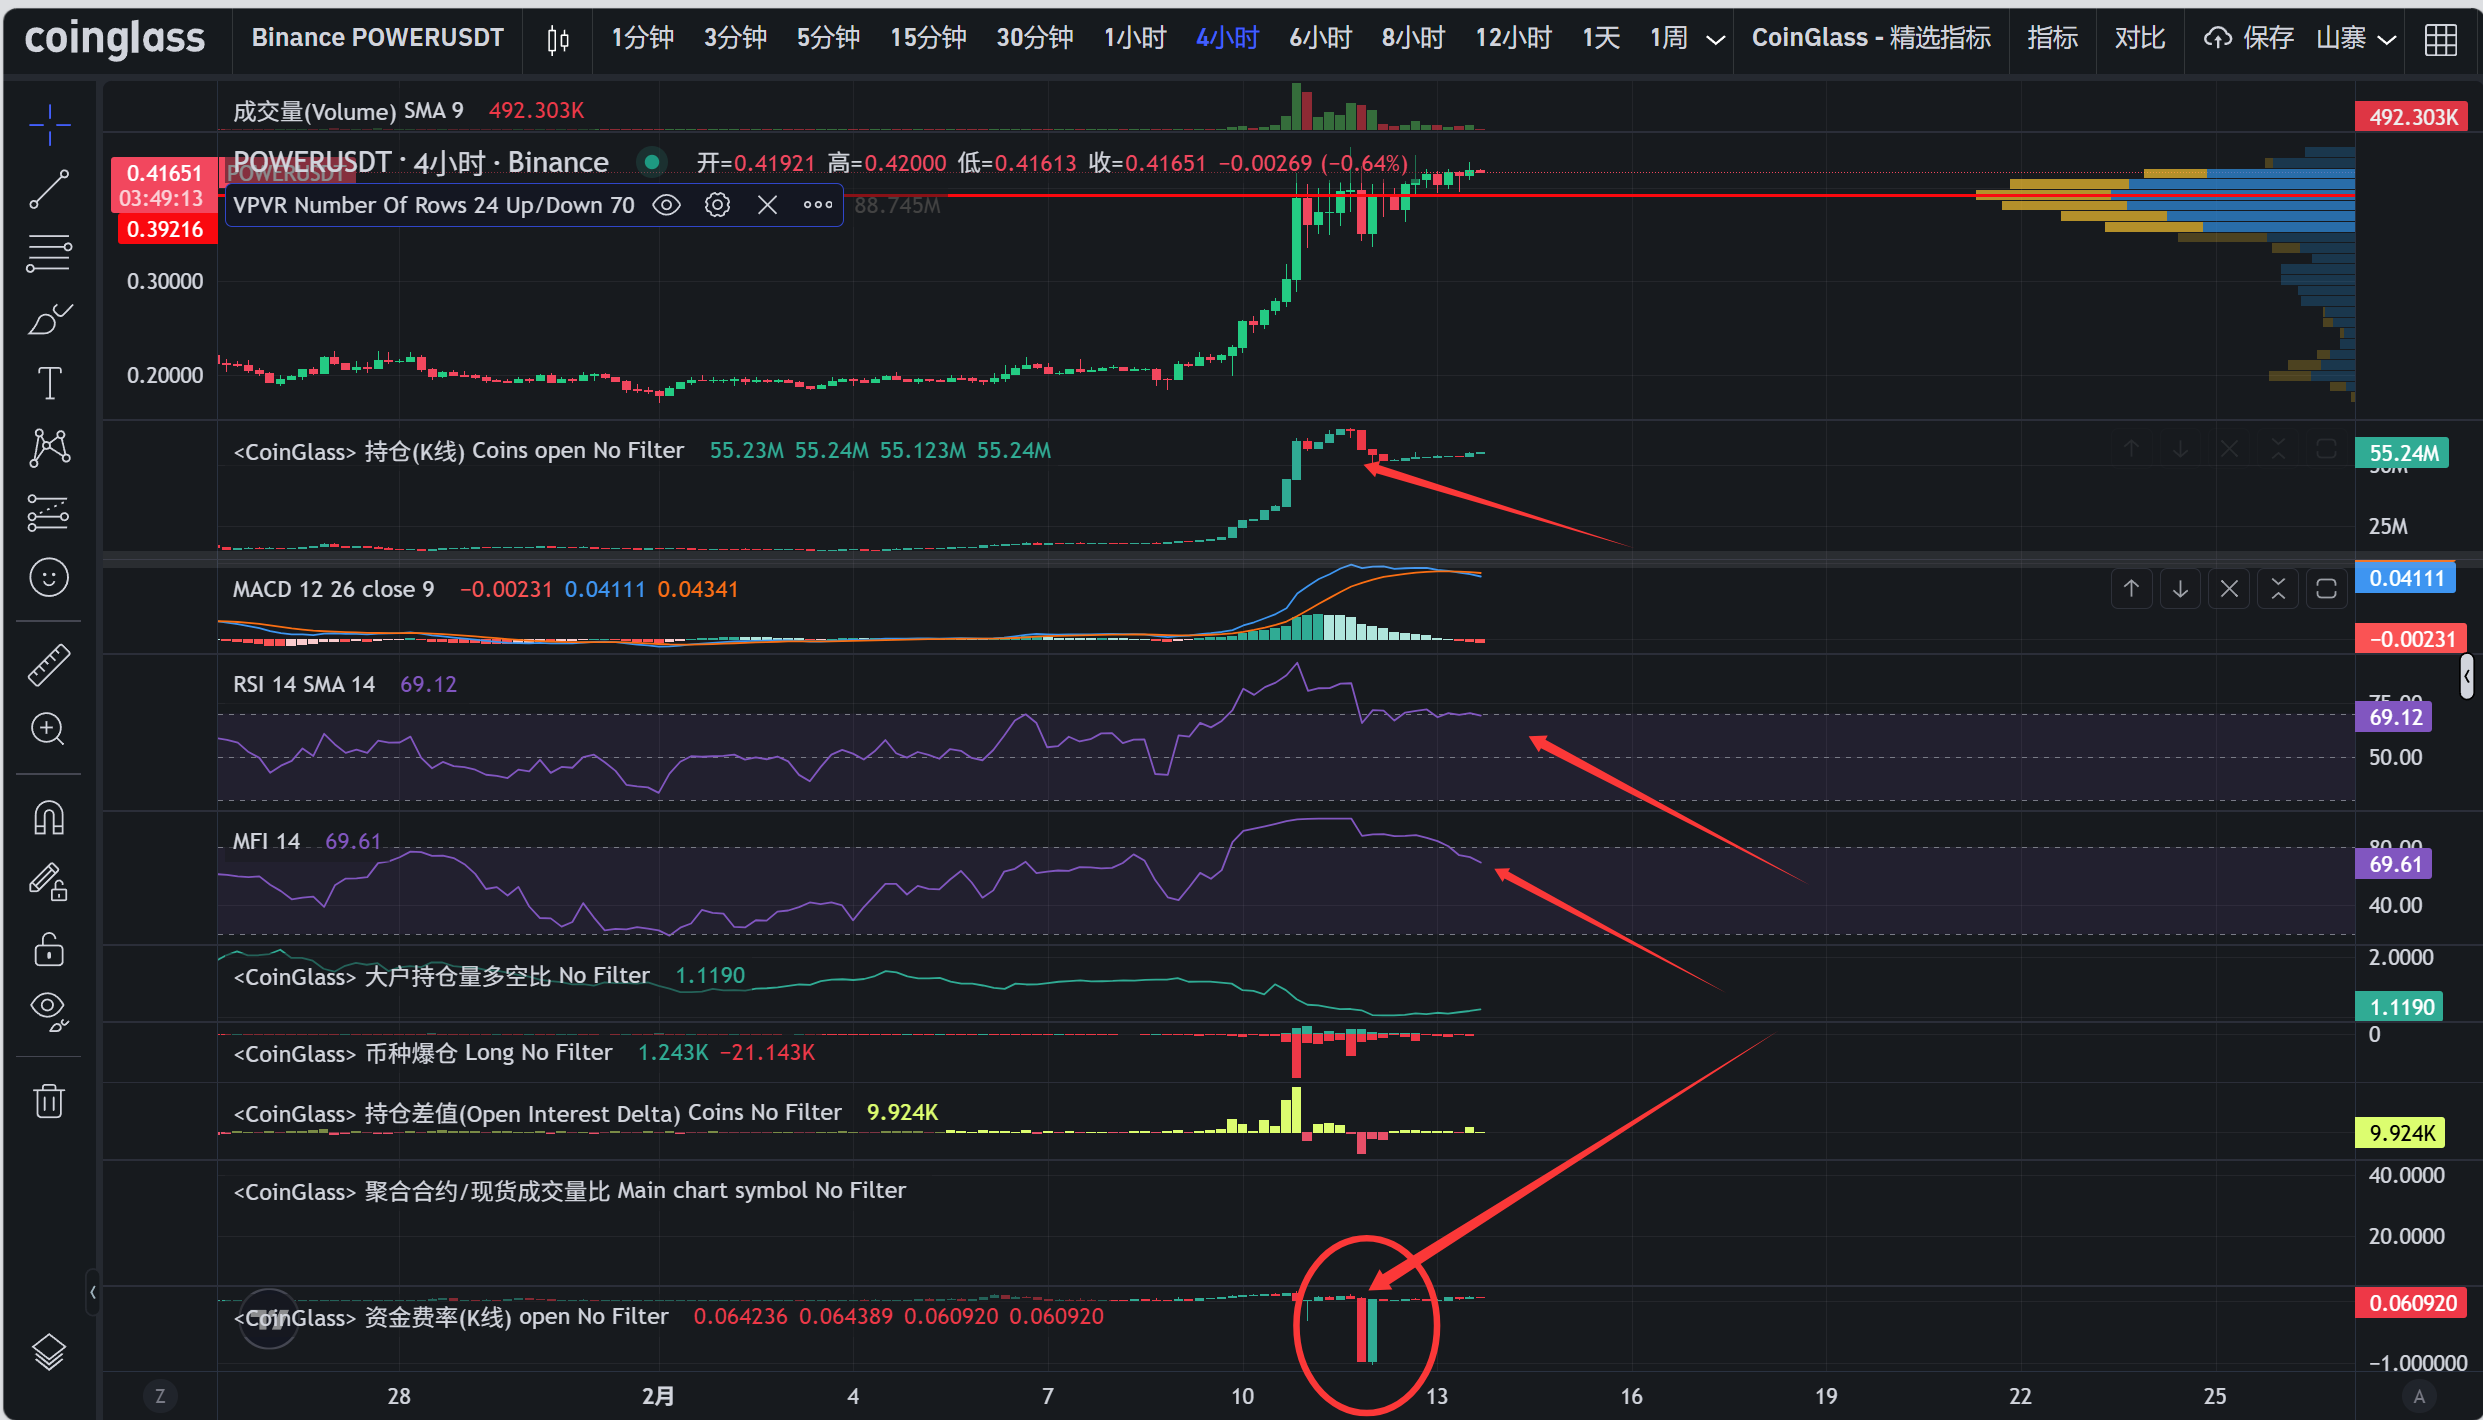2483x1420 pixels.
Task: Toggle hide all drawings eye icon
Action: (x=49, y=1010)
